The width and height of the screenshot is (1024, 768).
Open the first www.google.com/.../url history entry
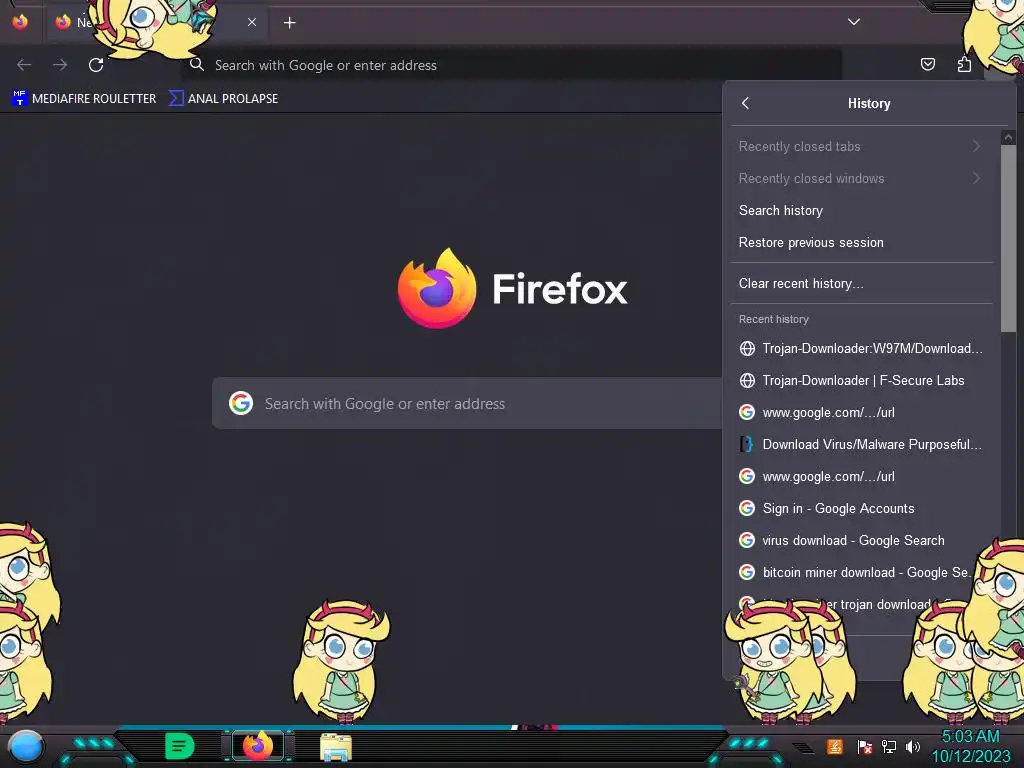pos(861,412)
